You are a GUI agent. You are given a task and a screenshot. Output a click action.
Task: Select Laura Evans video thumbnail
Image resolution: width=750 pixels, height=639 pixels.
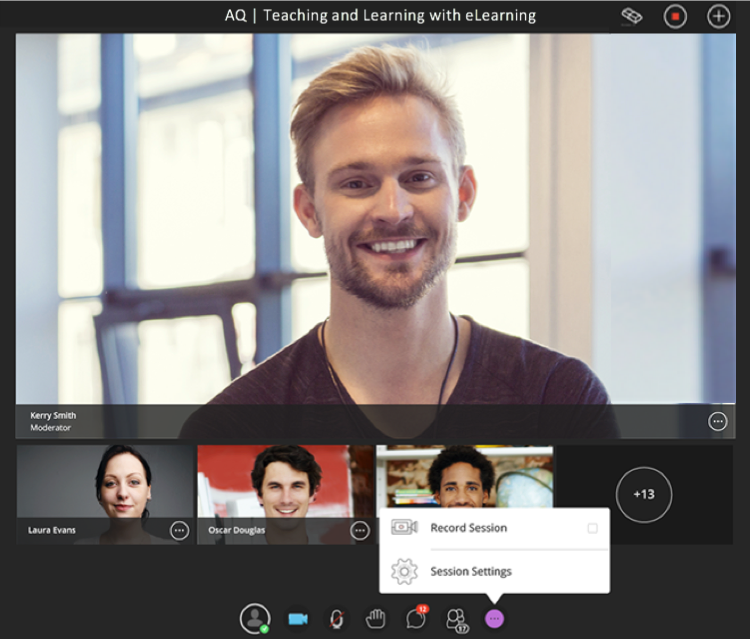click(105, 495)
